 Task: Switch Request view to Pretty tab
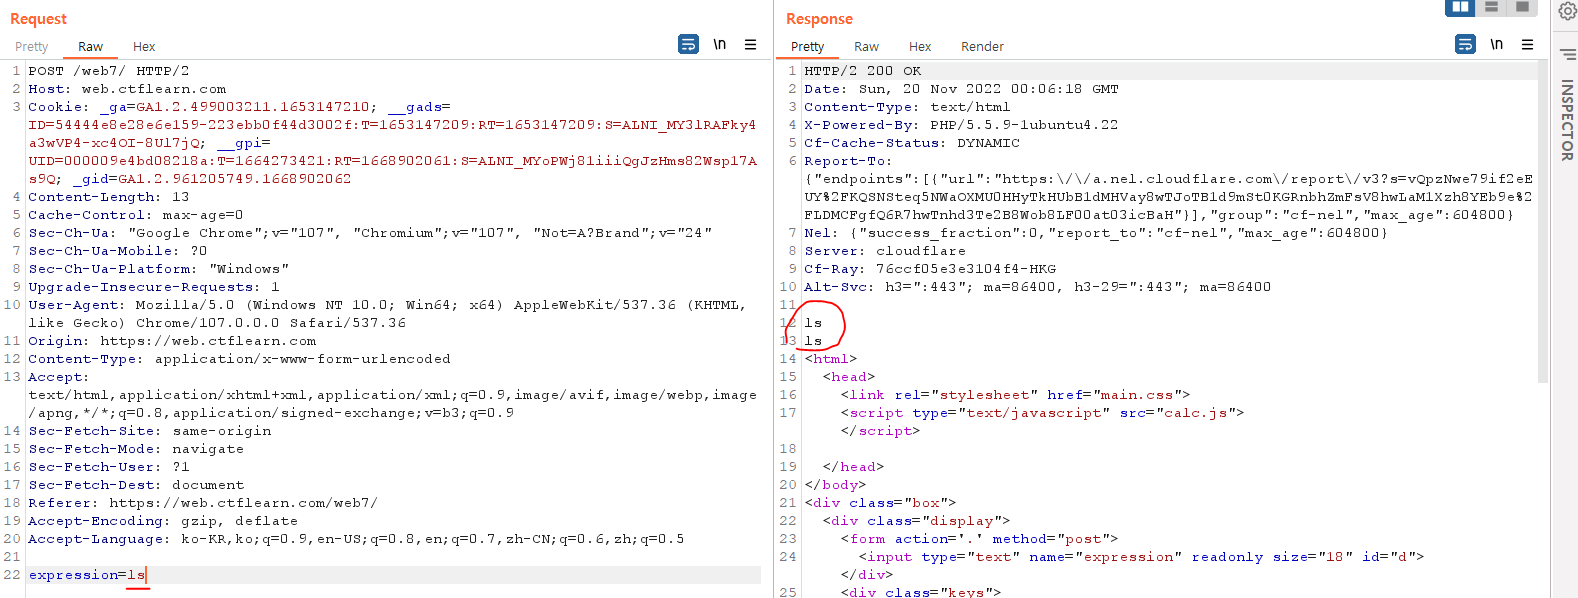31,47
